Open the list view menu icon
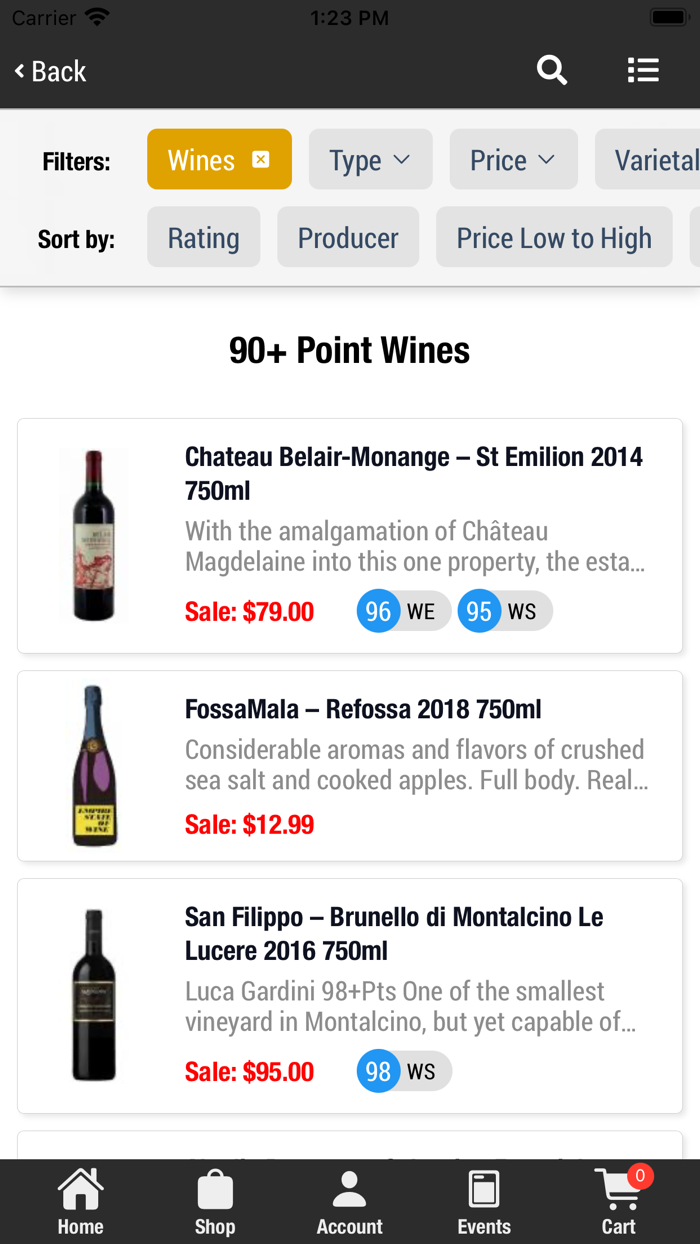The width and height of the screenshot is (700, 1244). tap(643, 71)
